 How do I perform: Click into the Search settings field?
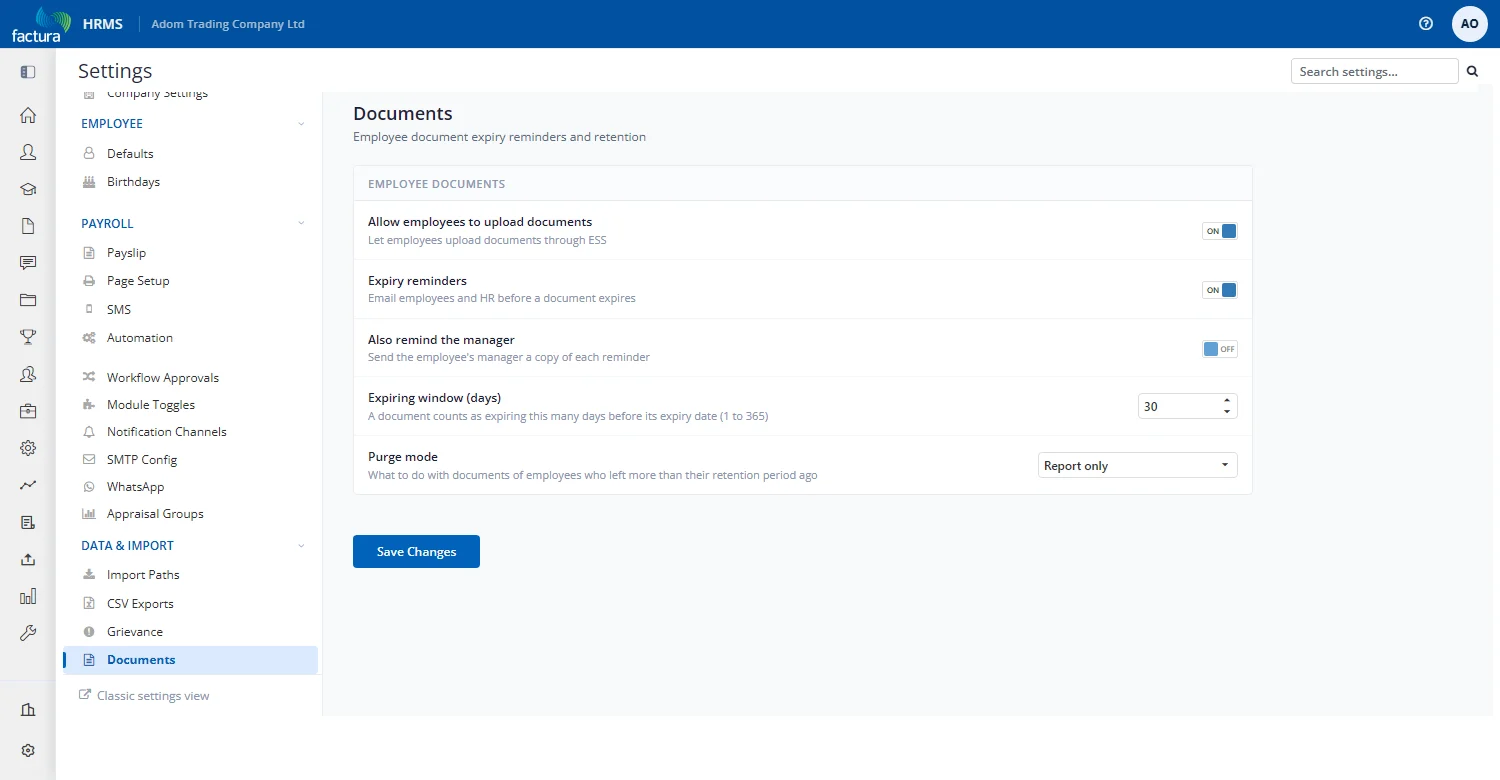pos(1375,71)
